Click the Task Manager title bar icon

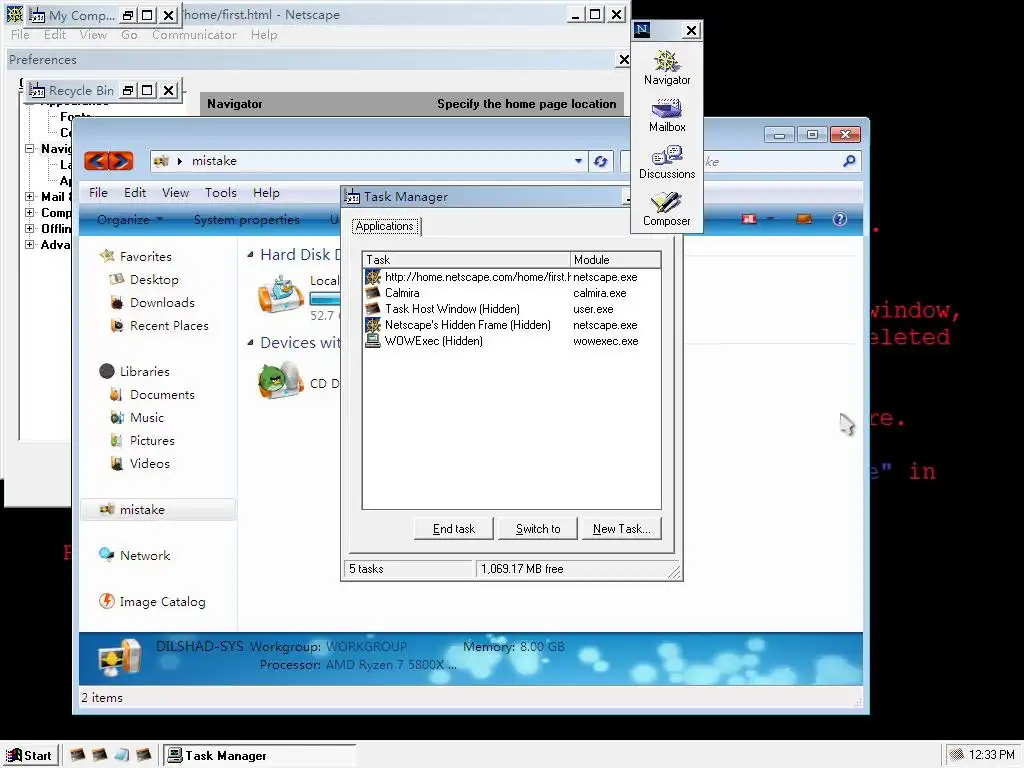tap(352, 196)
